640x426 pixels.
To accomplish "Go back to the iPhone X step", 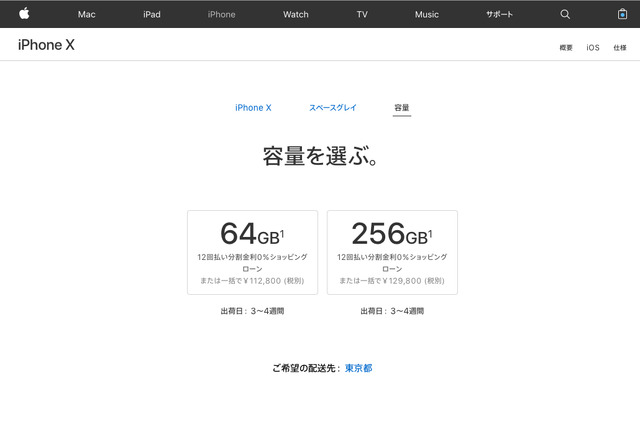I will 253,108.
